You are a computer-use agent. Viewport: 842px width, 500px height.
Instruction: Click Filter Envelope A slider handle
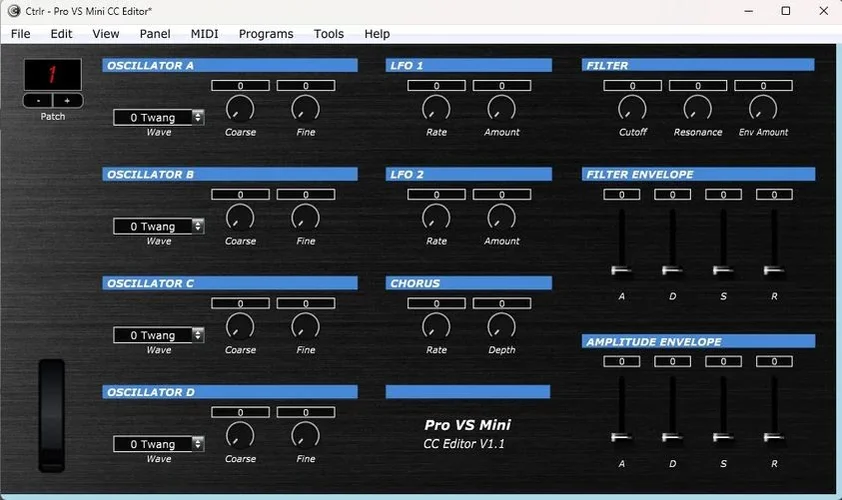621,270
